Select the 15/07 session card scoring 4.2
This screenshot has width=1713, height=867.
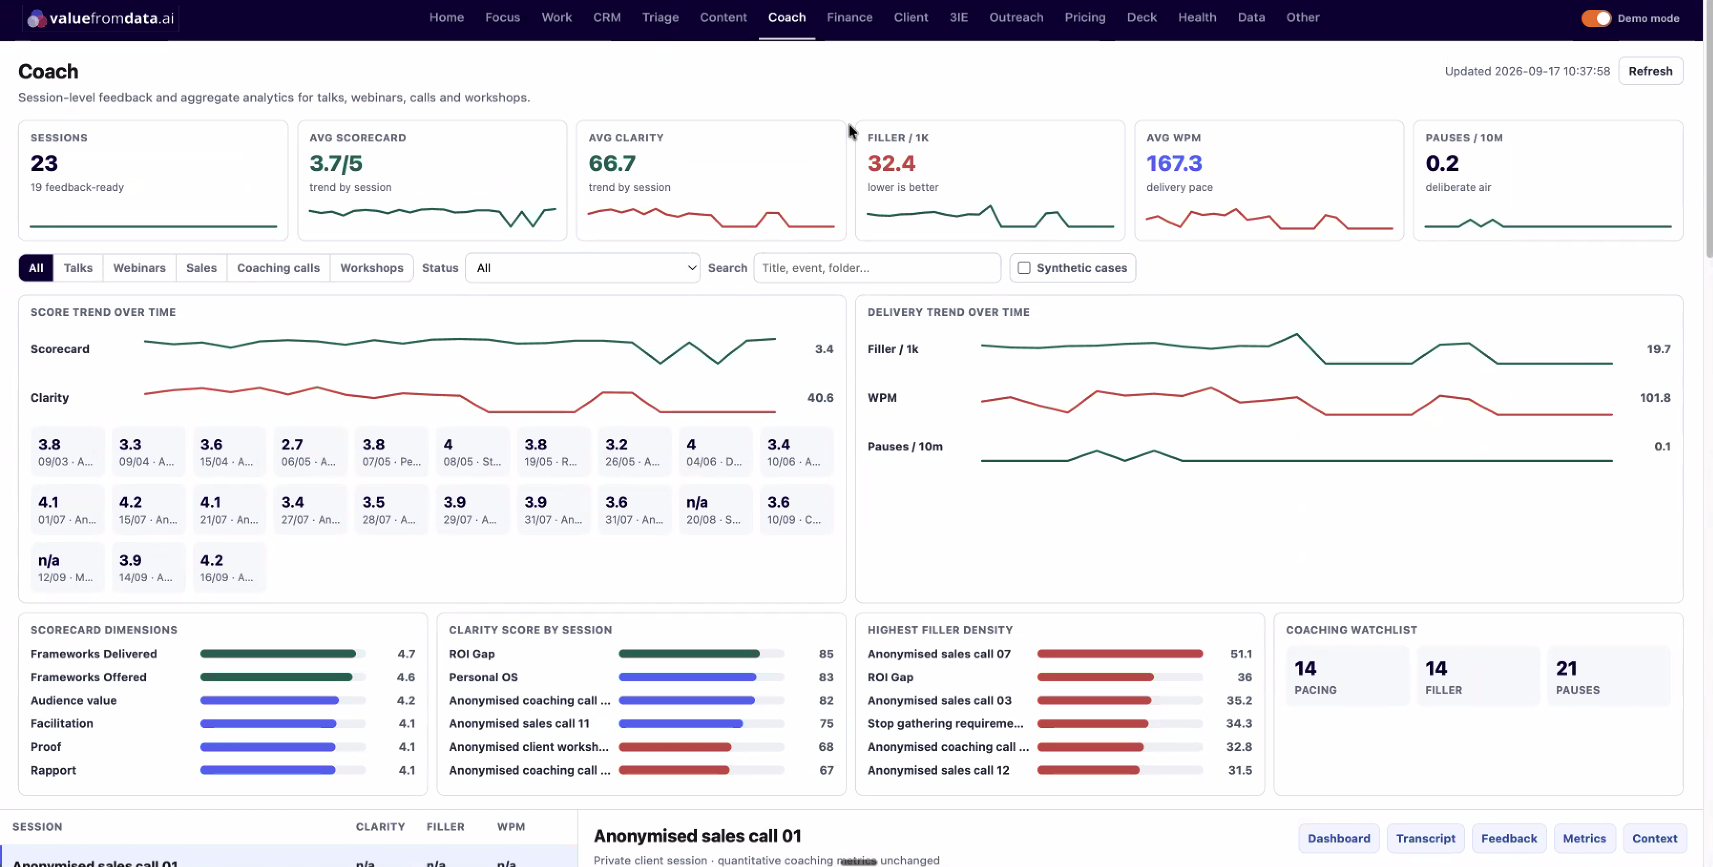click(148, 510)
